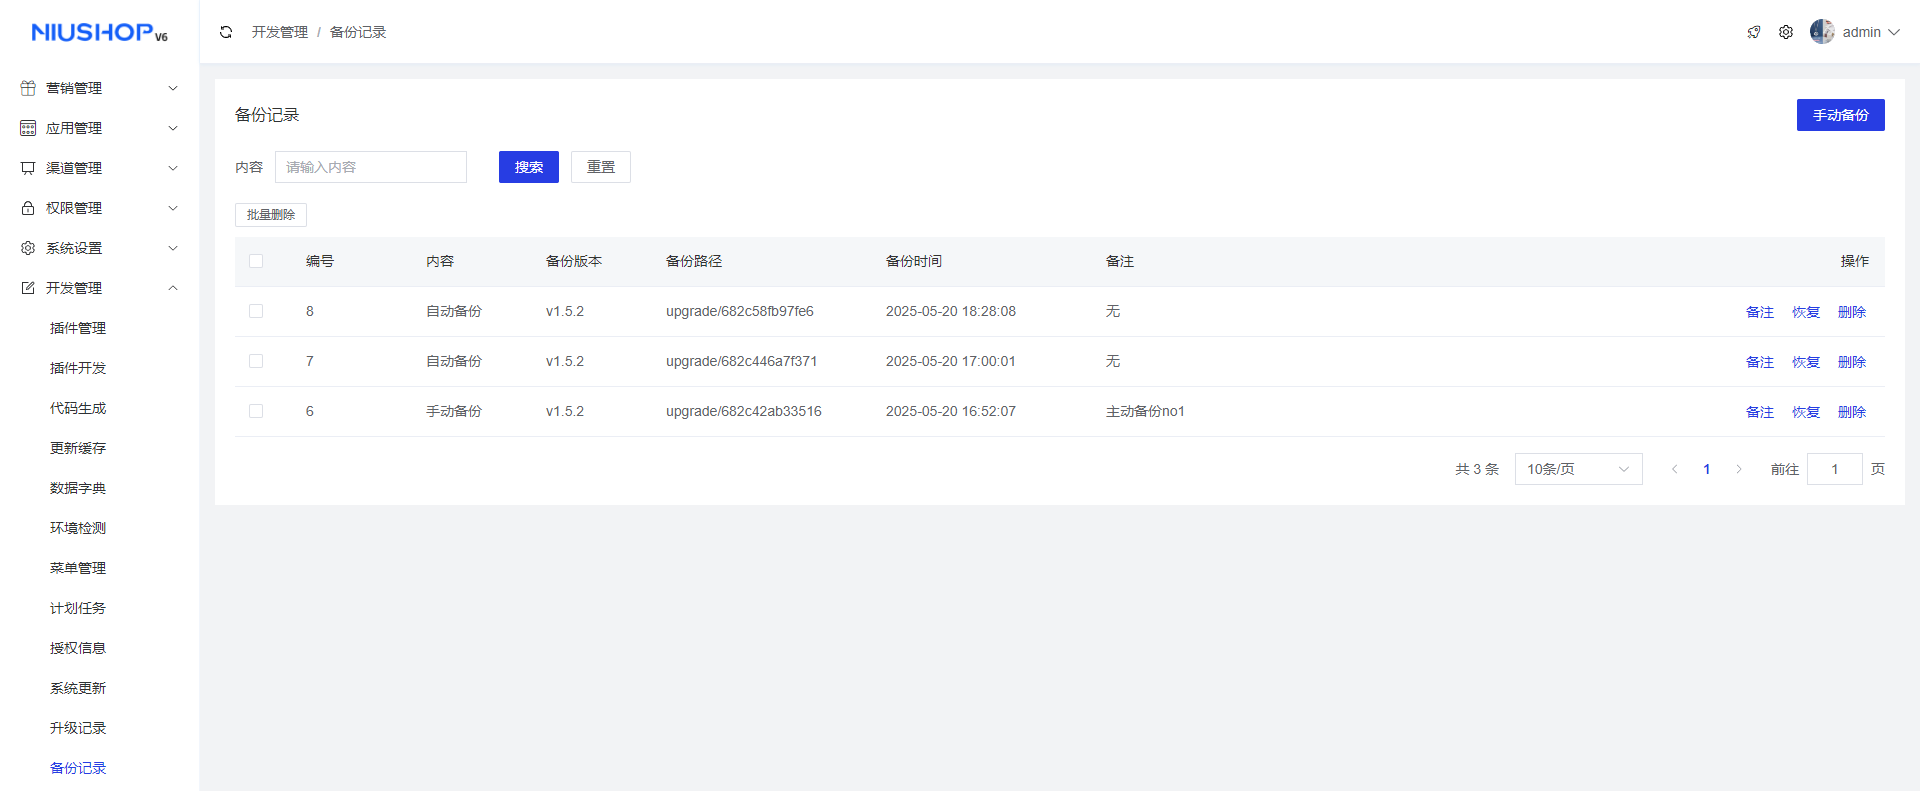This screenshot has width=1920, height=791.
Task: Click the admin user avatar
Action: point(1822,32)
